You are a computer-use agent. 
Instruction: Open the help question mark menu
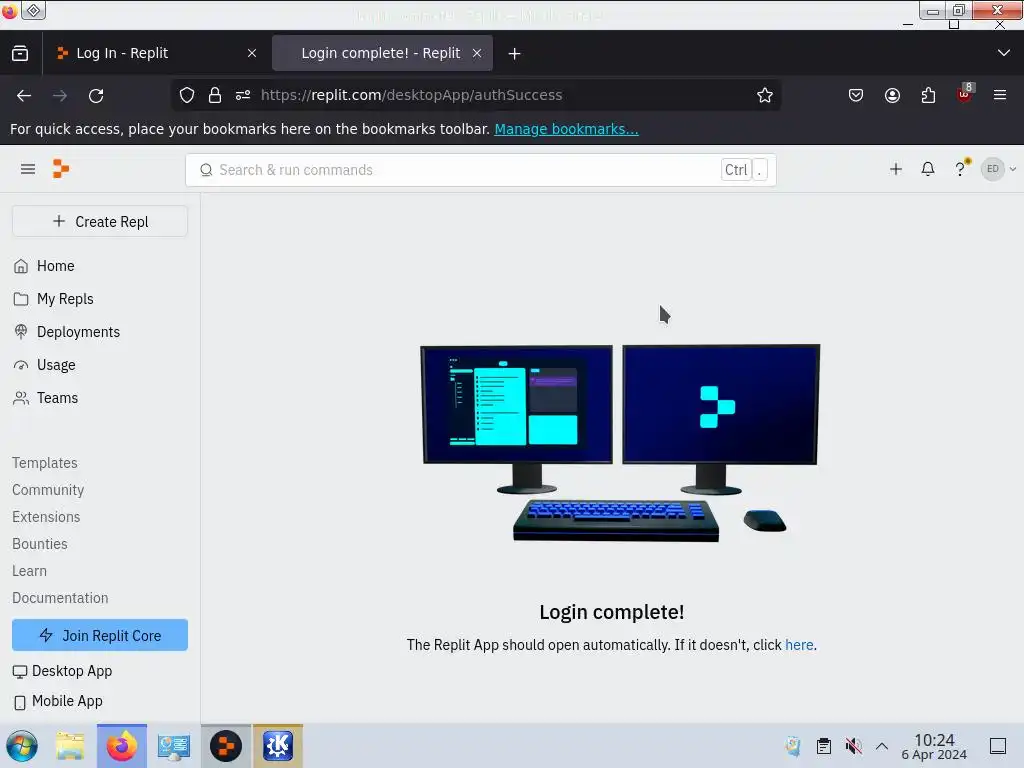click(x=960, y=169)
